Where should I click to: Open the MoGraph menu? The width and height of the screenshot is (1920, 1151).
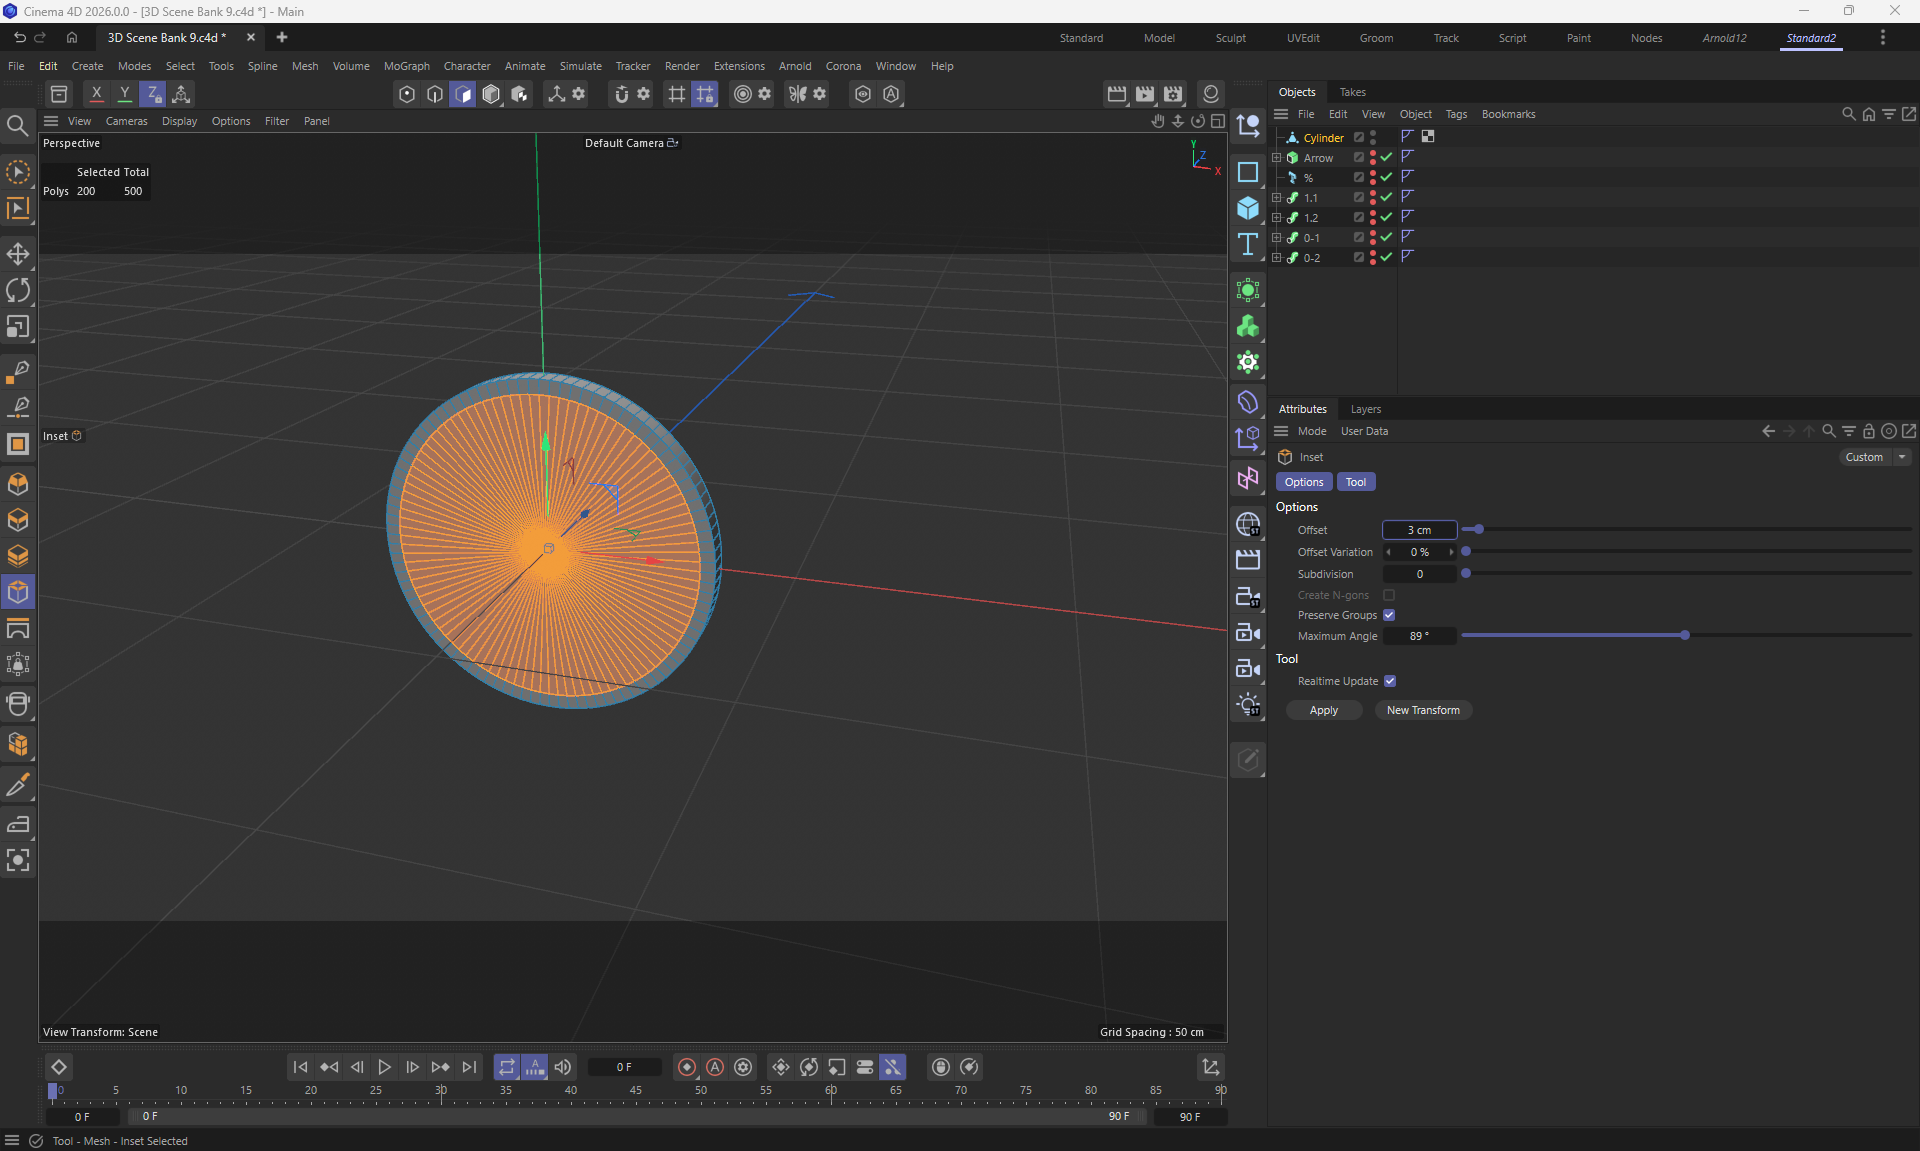406,66
